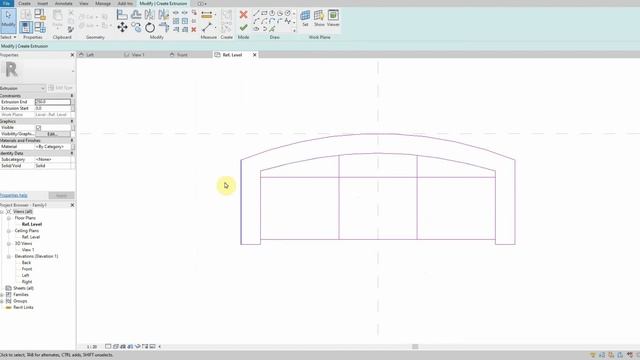Click the Visibility/Graphics Edit button

click(x=53, y=134)
